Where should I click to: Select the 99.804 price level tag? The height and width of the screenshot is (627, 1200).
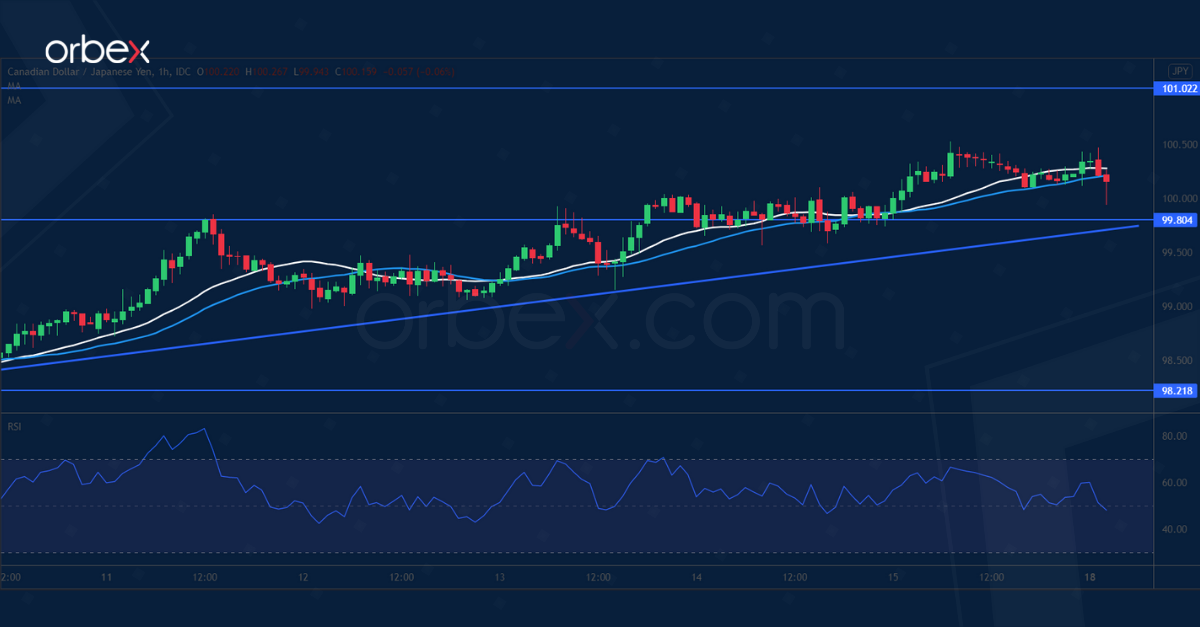(x=1176, y=220)
